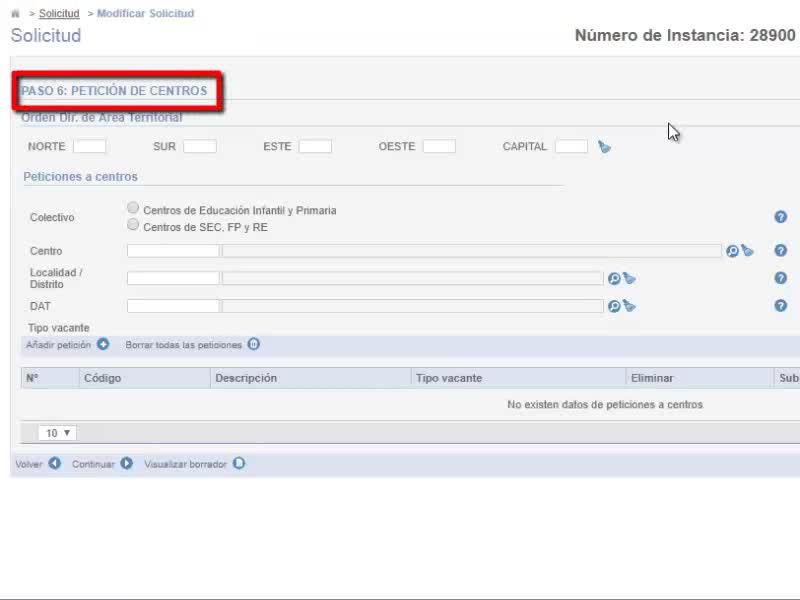Click the Continuar text button
Image resolution: width=800 pixels, height=600 pixels.
[x=93, y=464]
